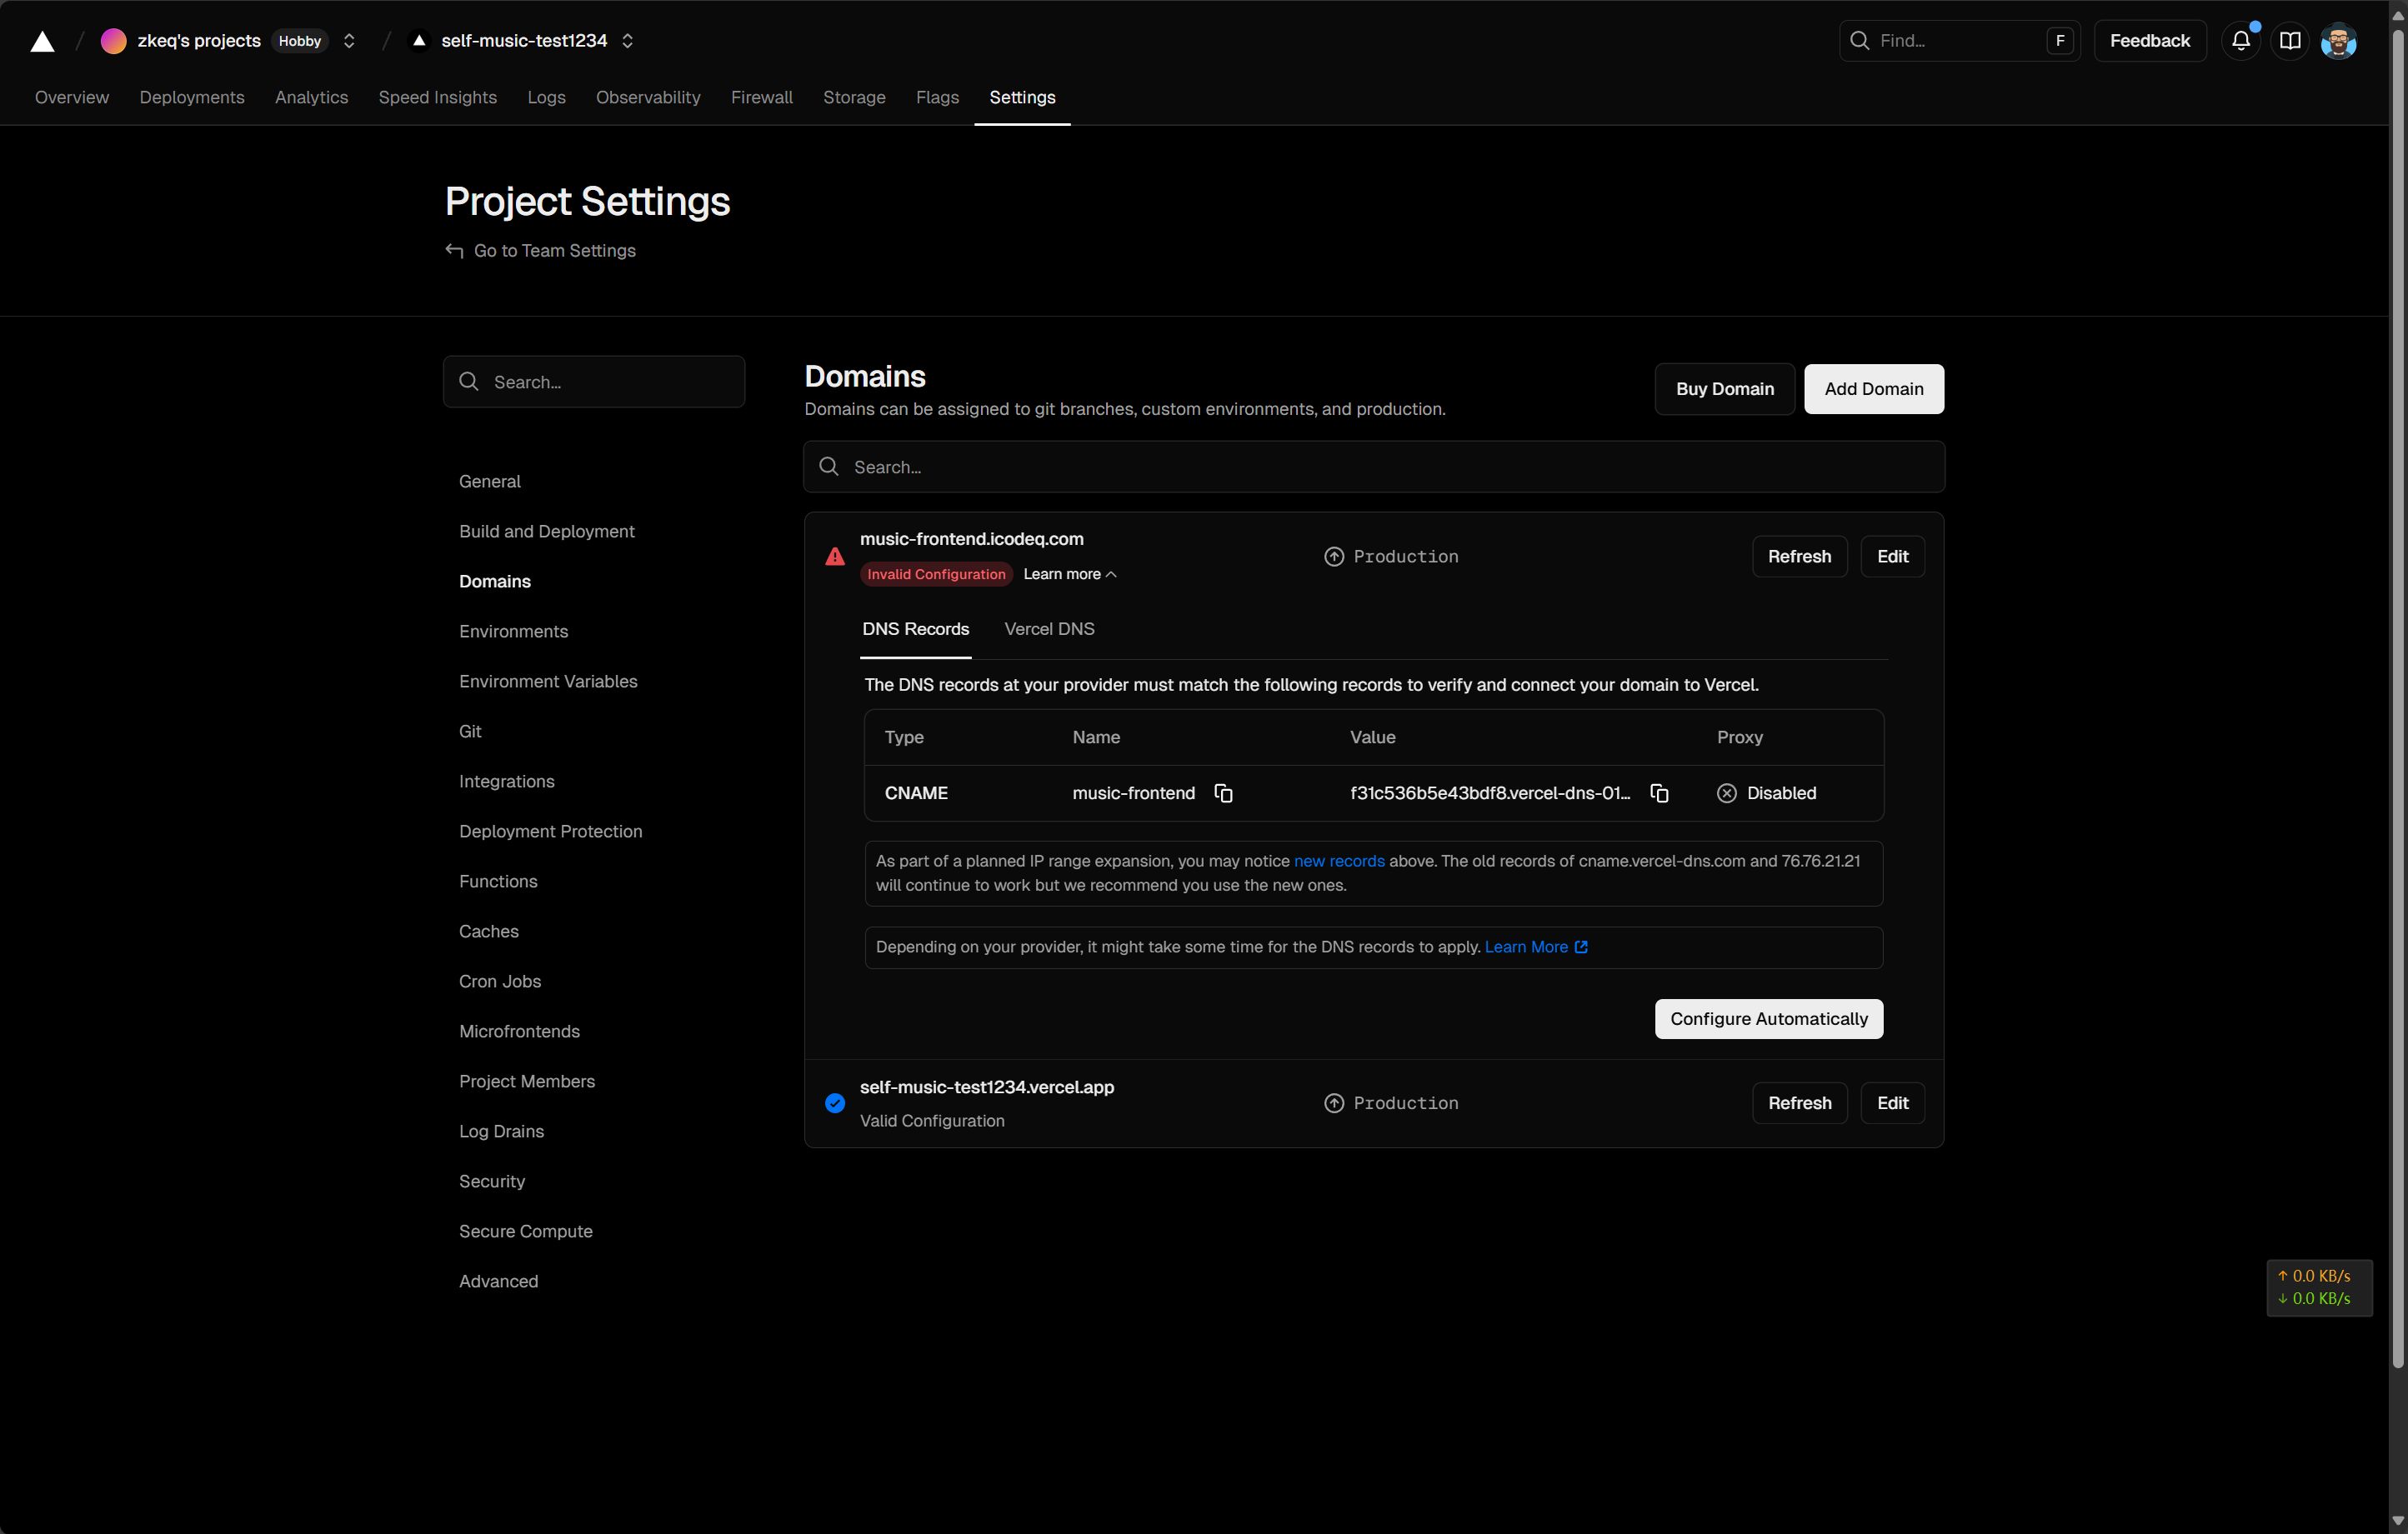Click the page vertical scrollbar
This screenshot has width=2408, height=1534.
pyautogui.click(x=2397, y=700)
